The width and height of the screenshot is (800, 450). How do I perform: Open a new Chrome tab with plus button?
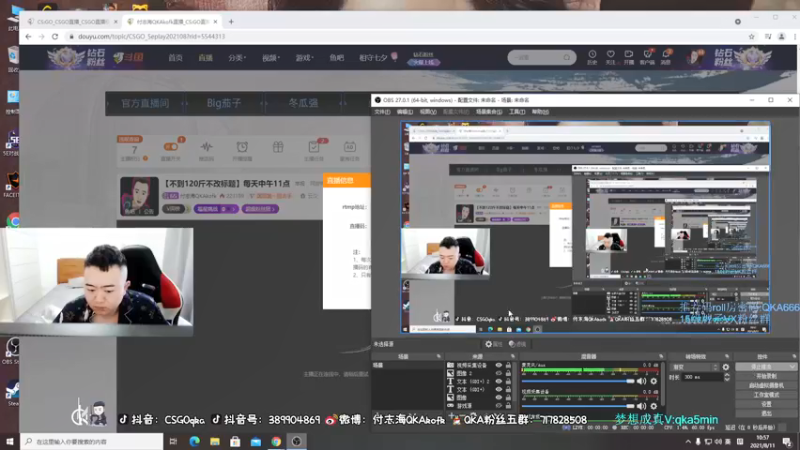pos(231,21)
